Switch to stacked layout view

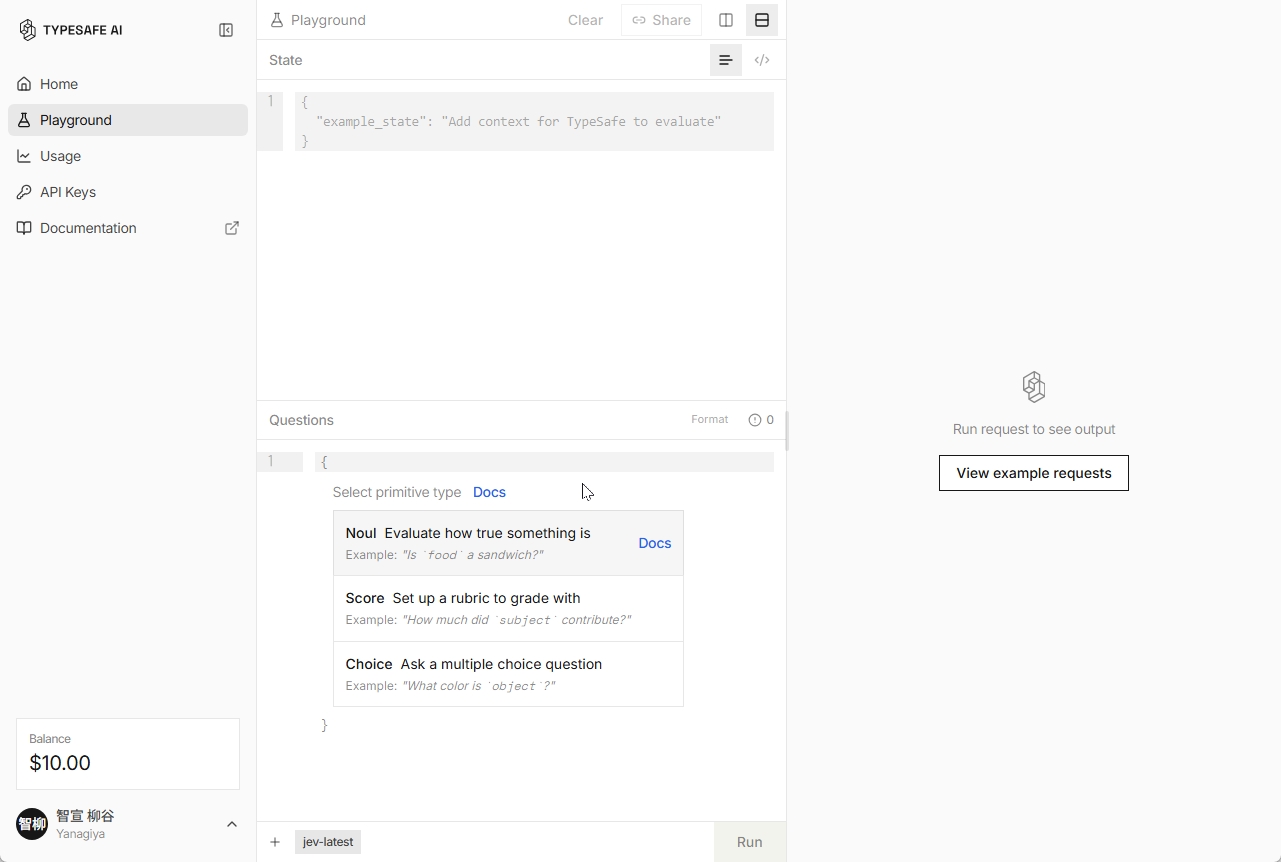[x=762, y=20]
